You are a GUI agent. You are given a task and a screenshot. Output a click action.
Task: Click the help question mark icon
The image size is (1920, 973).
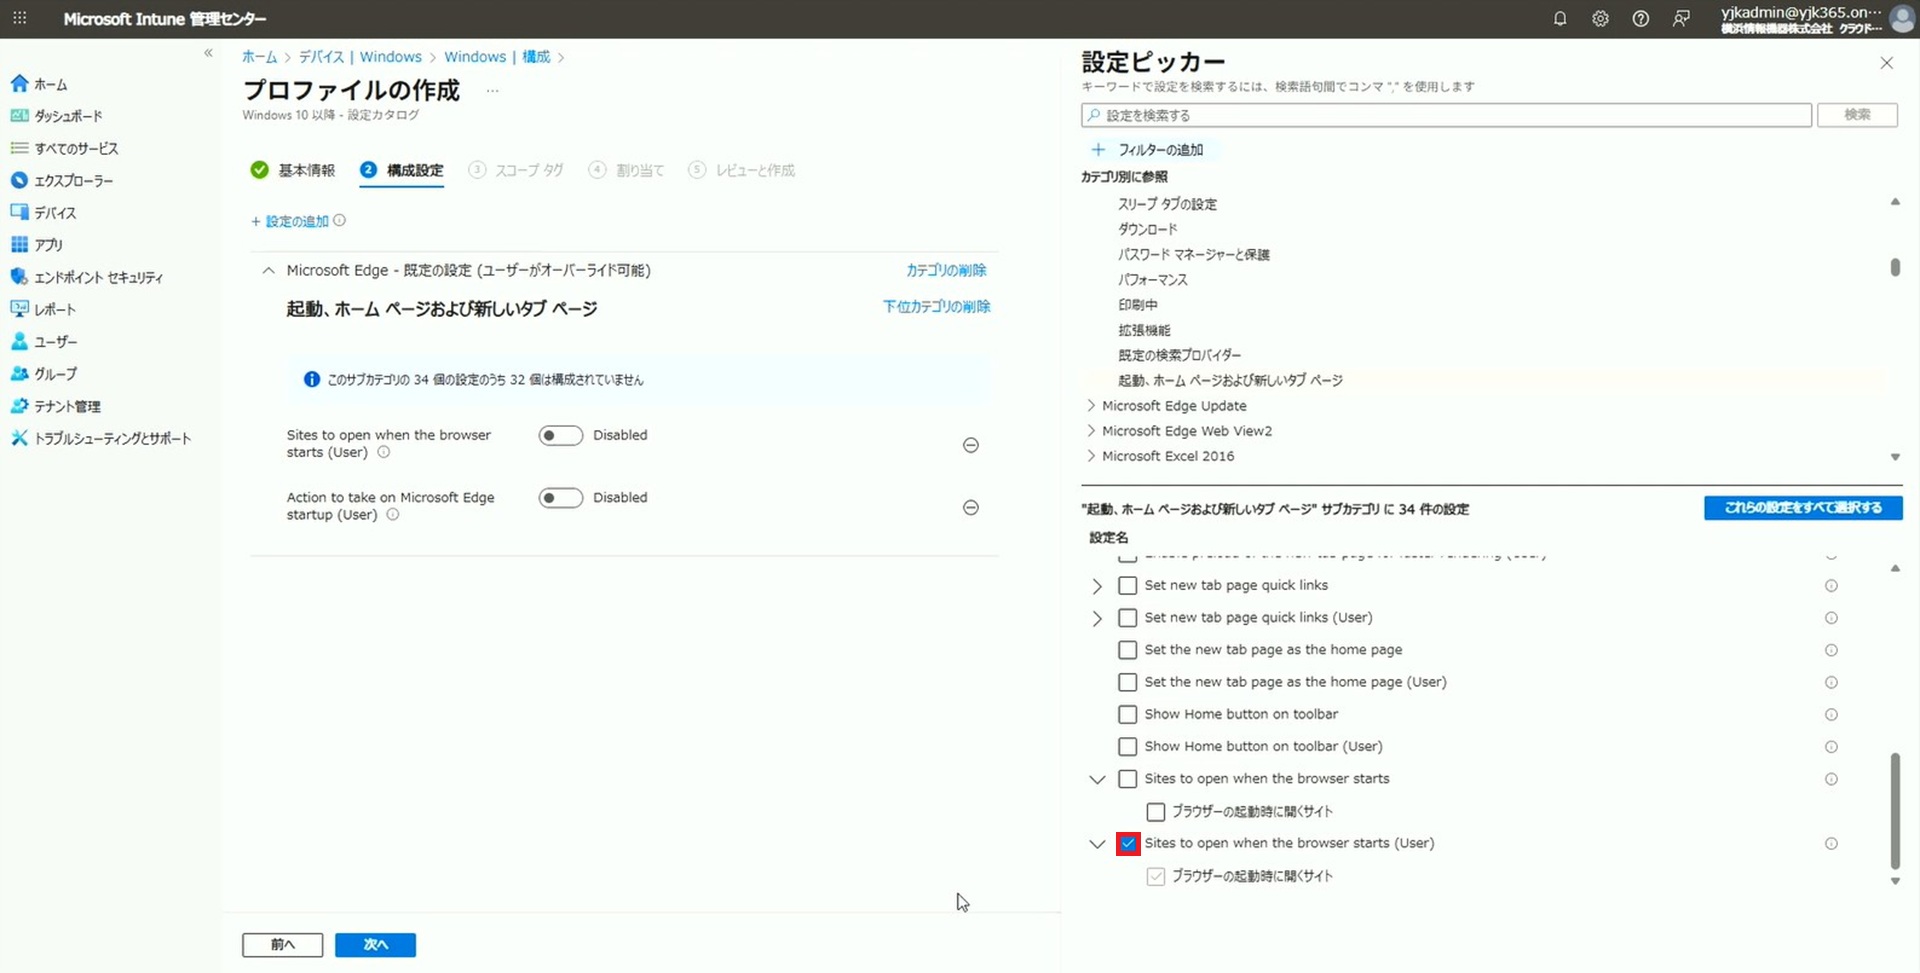[1640, 19]
